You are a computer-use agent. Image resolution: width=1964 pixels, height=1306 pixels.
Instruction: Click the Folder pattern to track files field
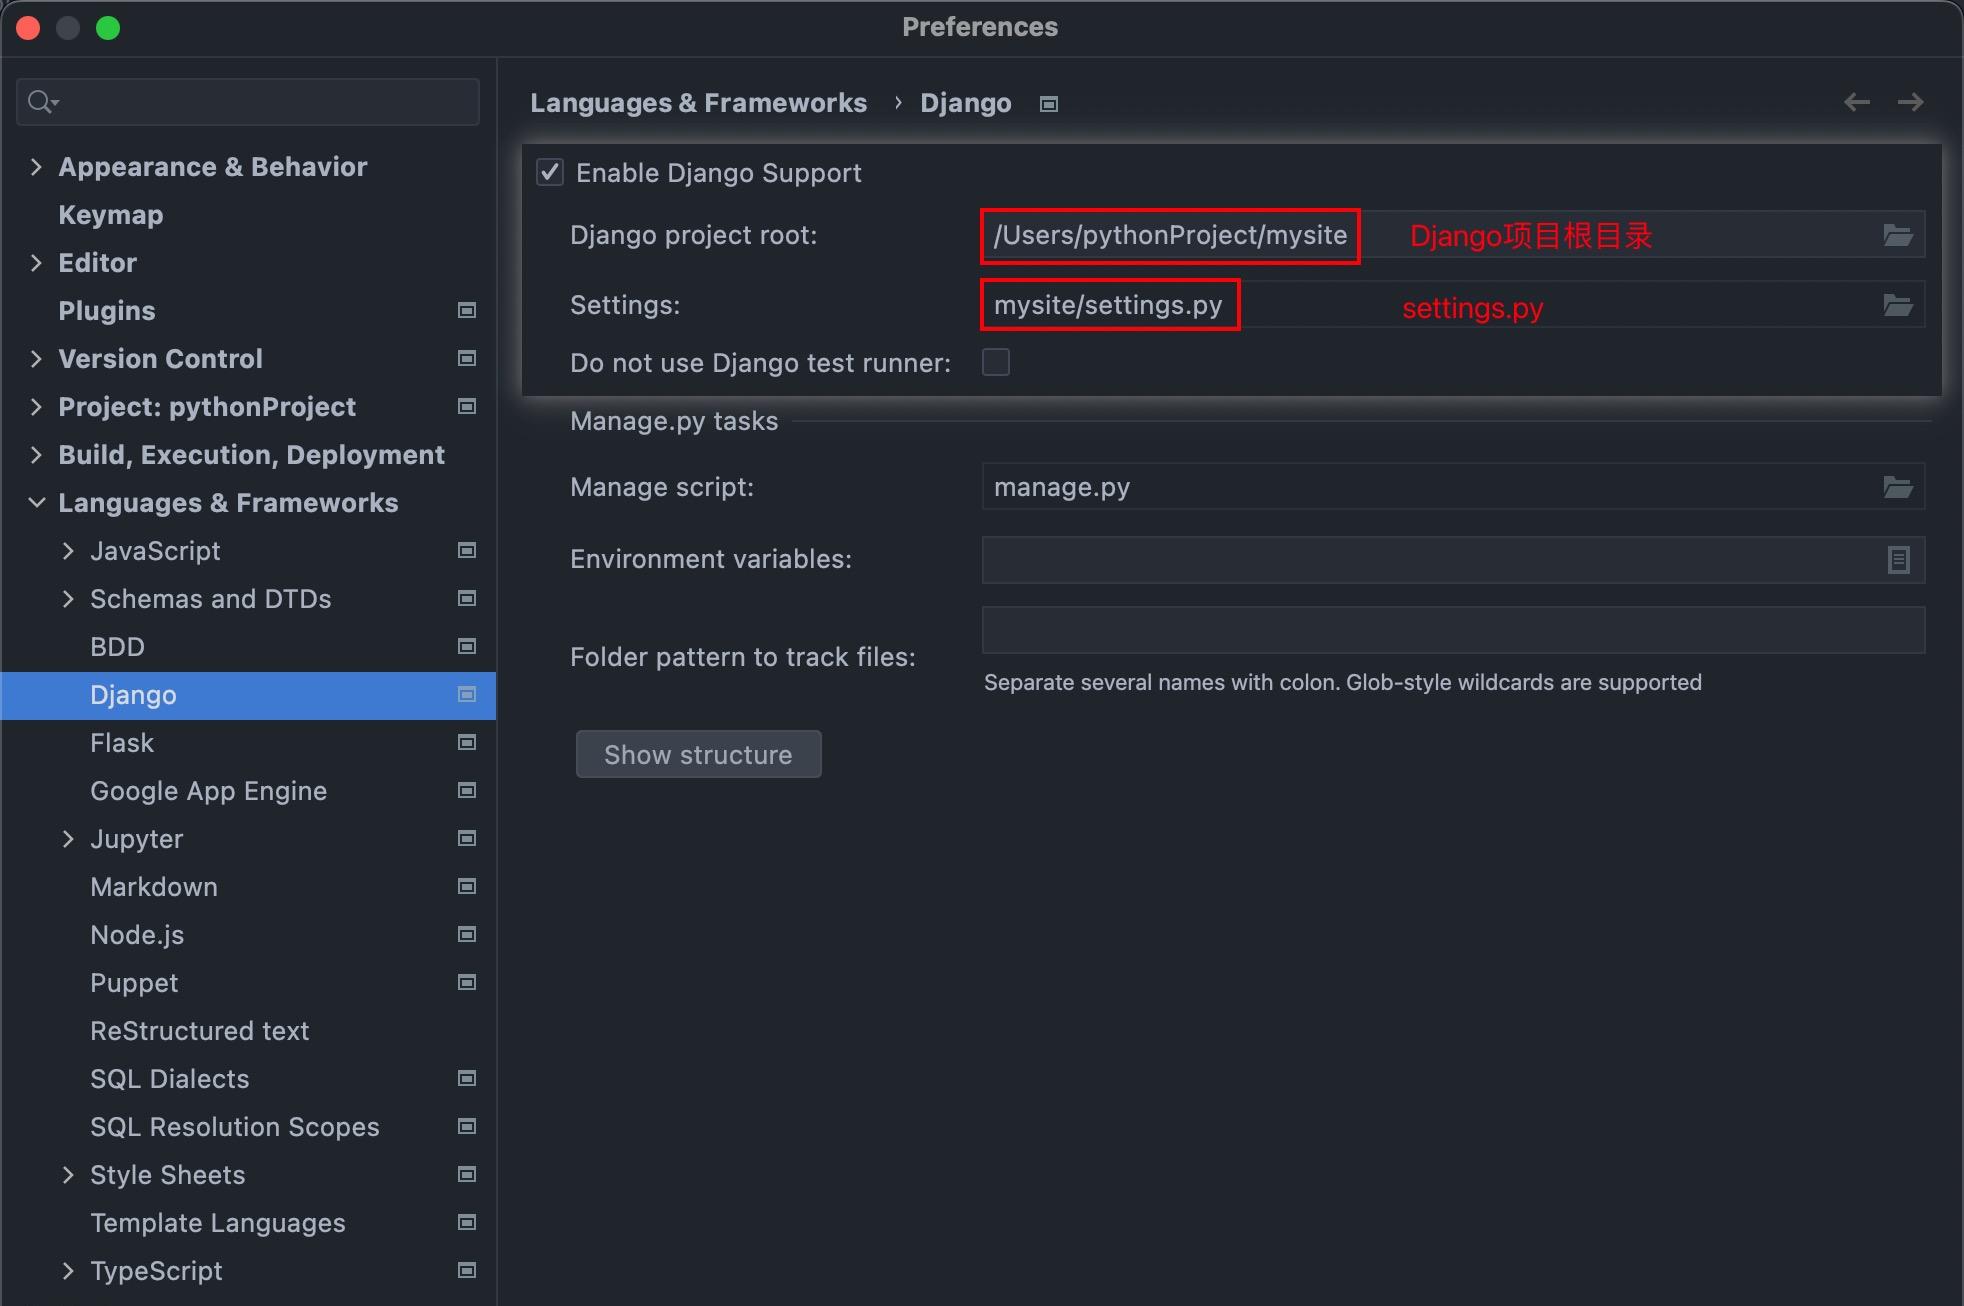tap(1453, 630)
